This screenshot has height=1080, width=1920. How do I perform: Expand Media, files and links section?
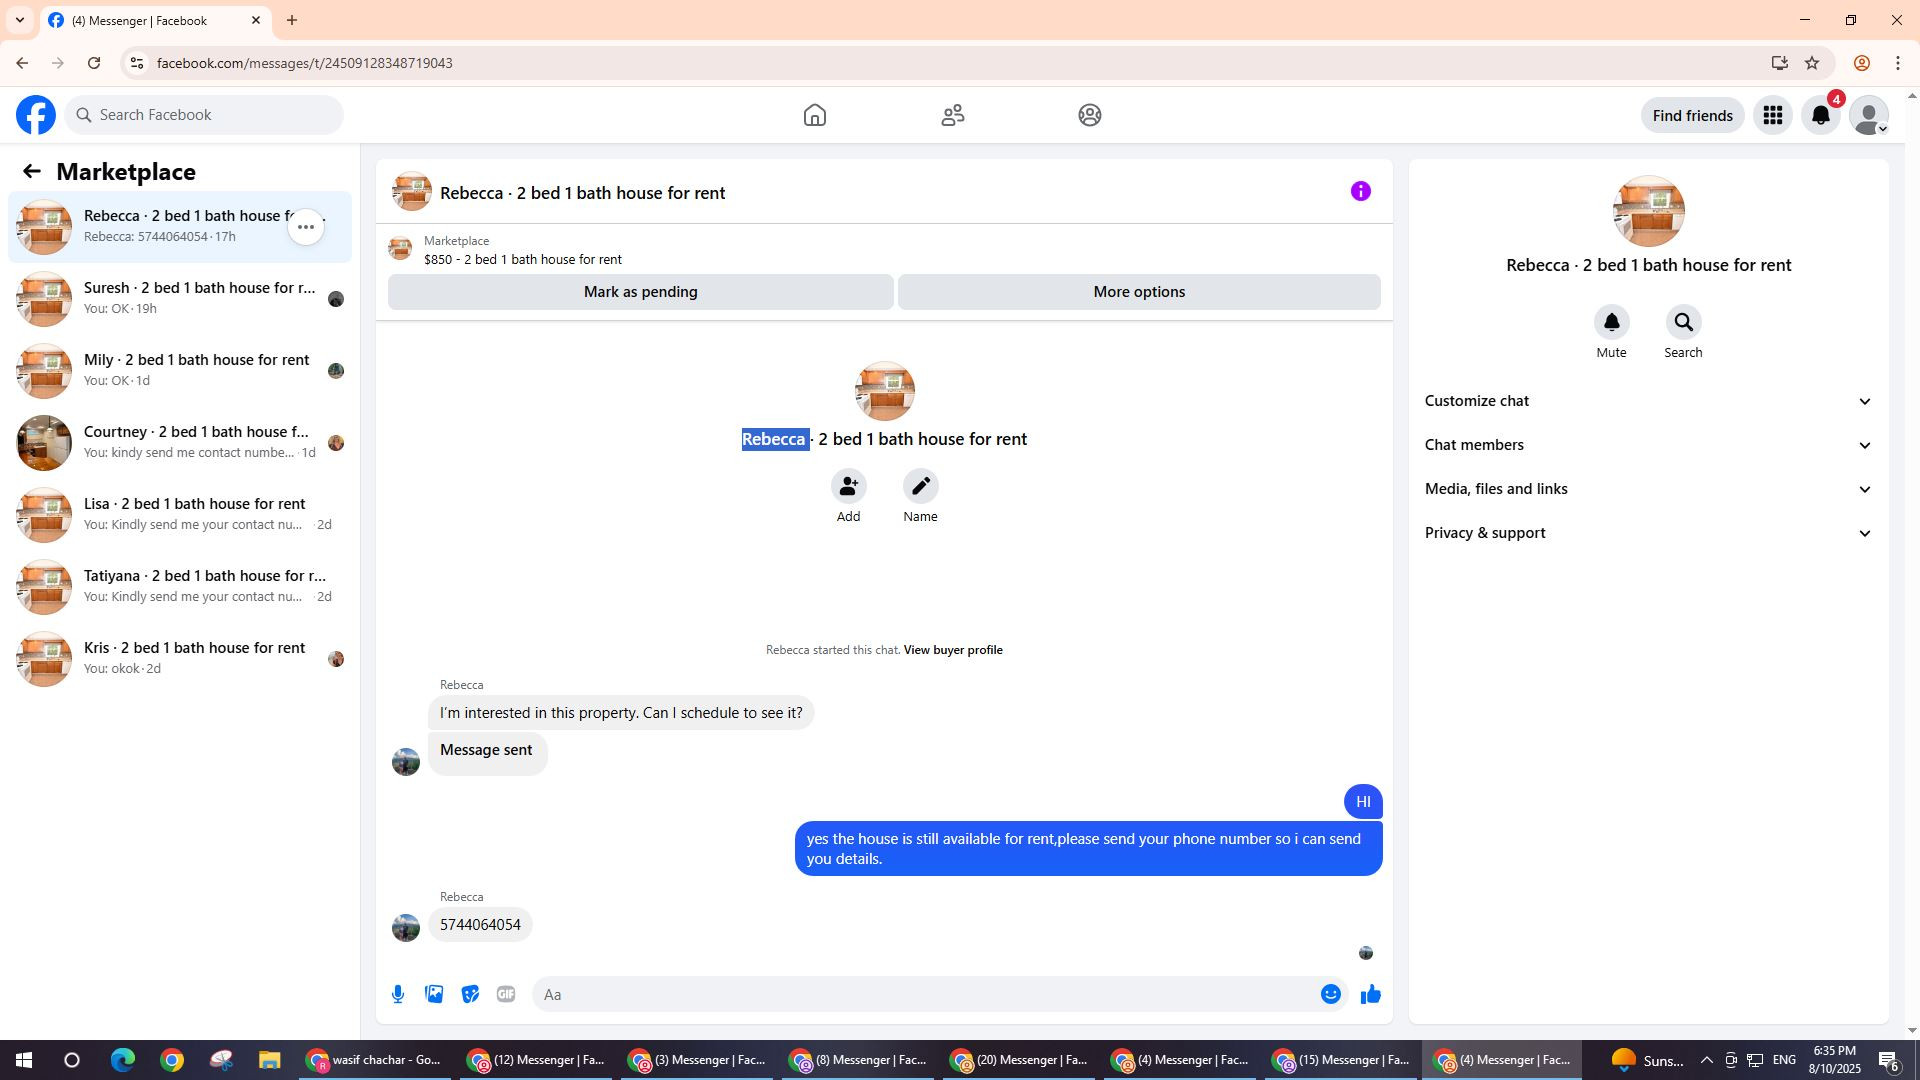1648,489
